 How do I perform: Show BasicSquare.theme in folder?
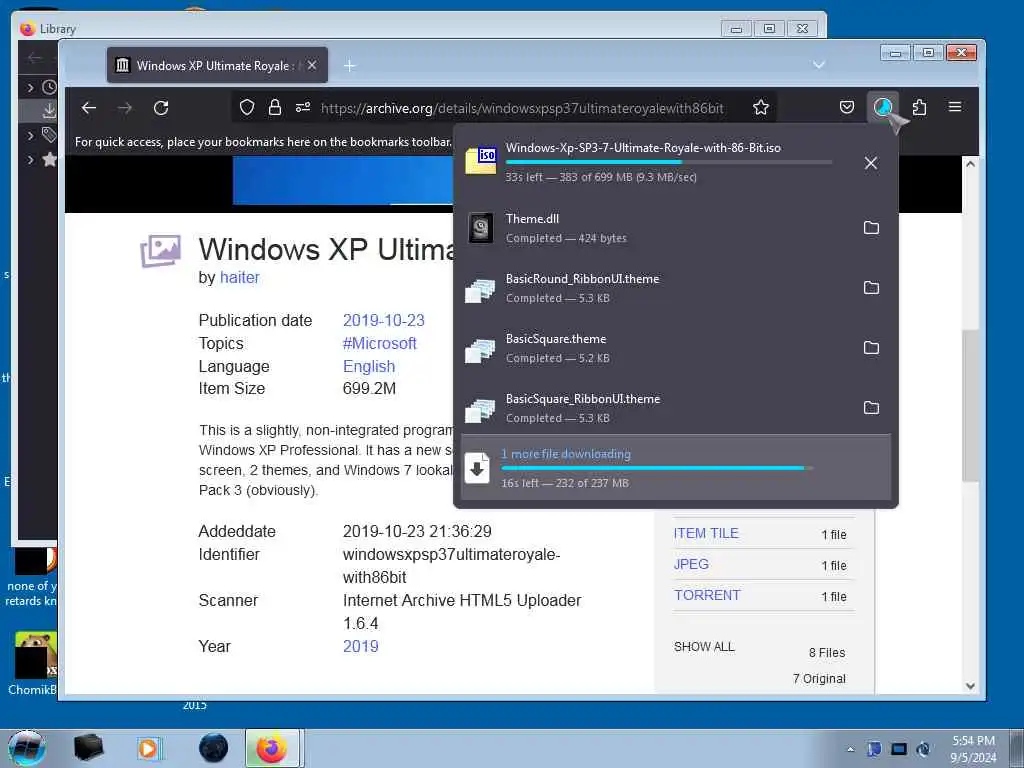[871, 348]
